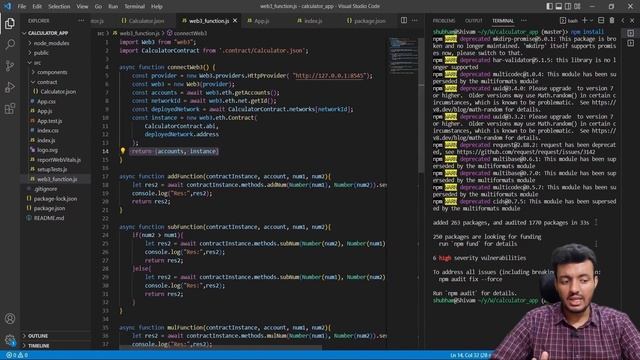The height and width of the screenshot is (360, 640).
Task: Switch to the PROBLEMS panel tab
Action: [x=444, y=20]
